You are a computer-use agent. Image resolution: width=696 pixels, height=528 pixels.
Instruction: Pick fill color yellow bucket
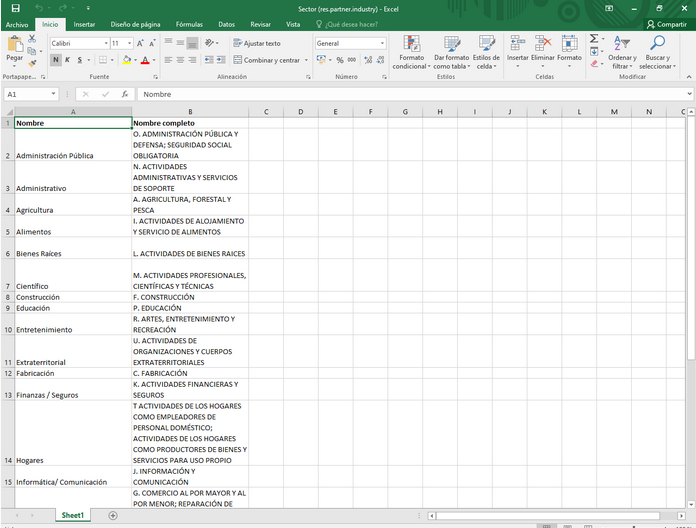(x=127, y=60)
